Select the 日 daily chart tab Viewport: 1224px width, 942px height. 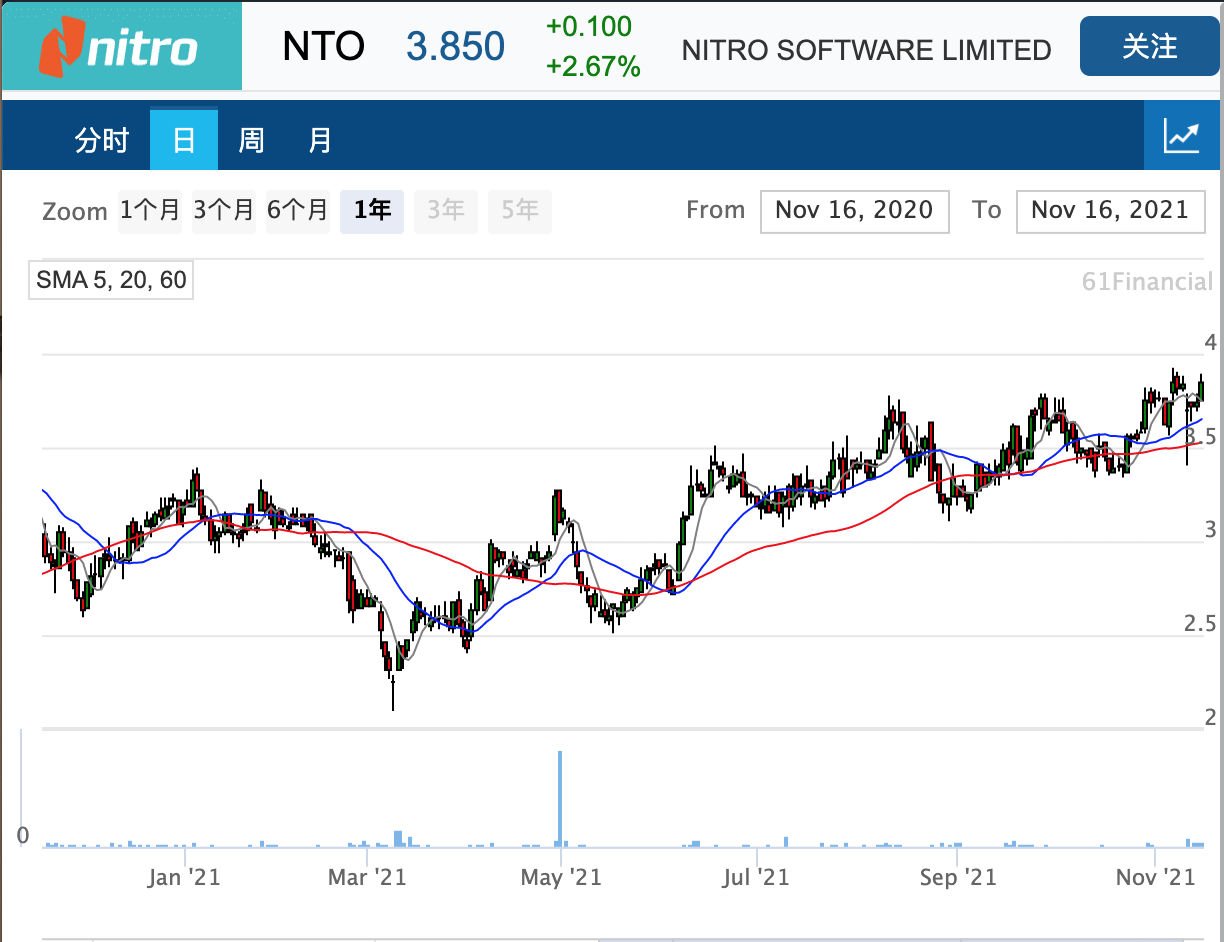[184, 139]
